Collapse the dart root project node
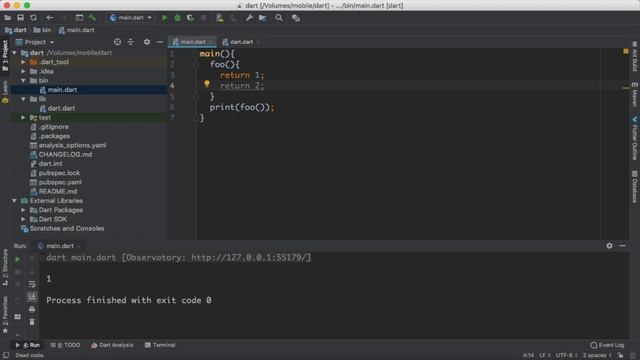Viewport: 640px width, 360px height. (15, 53)
